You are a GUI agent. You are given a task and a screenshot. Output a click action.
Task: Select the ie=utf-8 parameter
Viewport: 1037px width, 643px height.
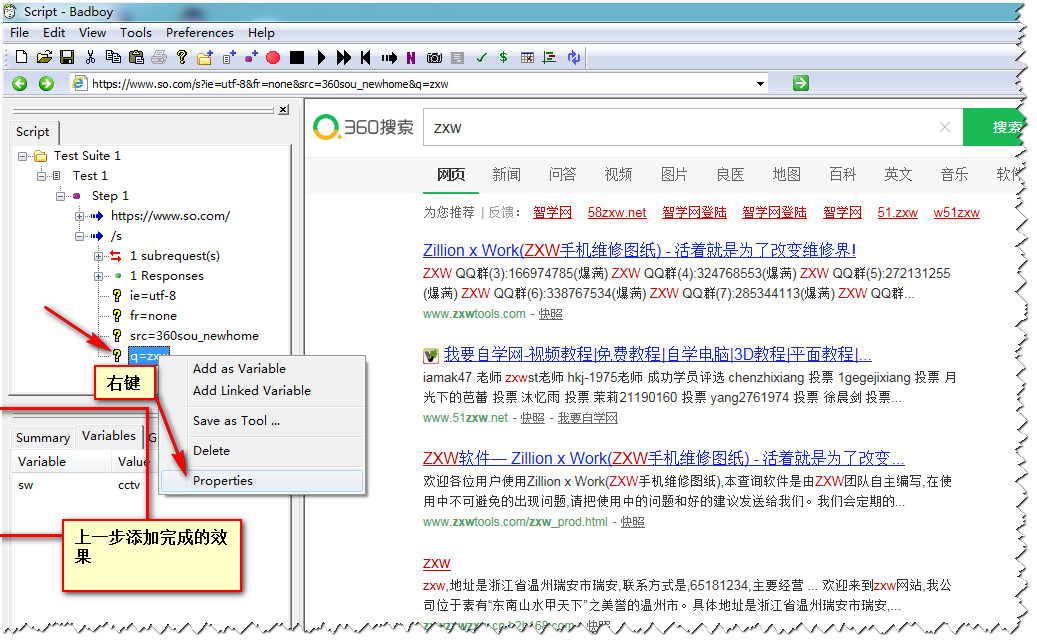(153, 296)
